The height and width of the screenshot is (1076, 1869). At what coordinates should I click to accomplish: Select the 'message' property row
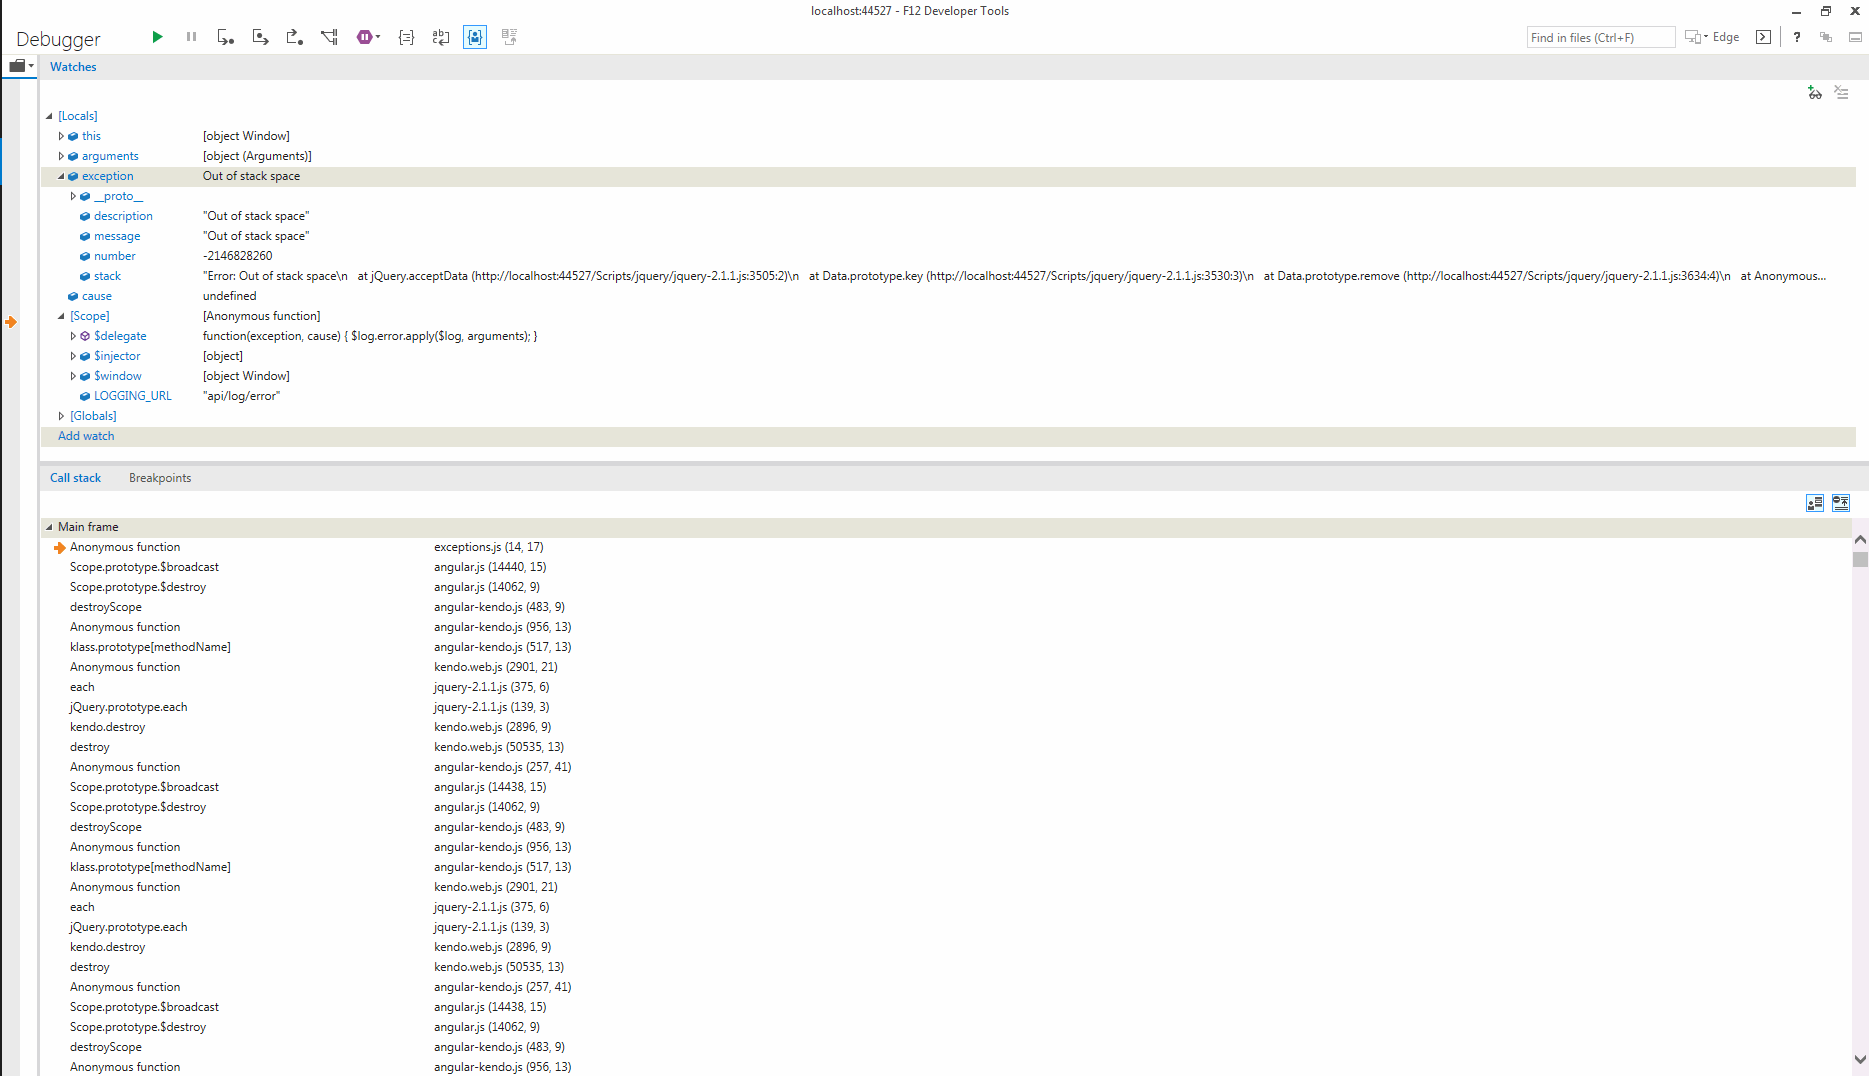click(x=948, y=236)
